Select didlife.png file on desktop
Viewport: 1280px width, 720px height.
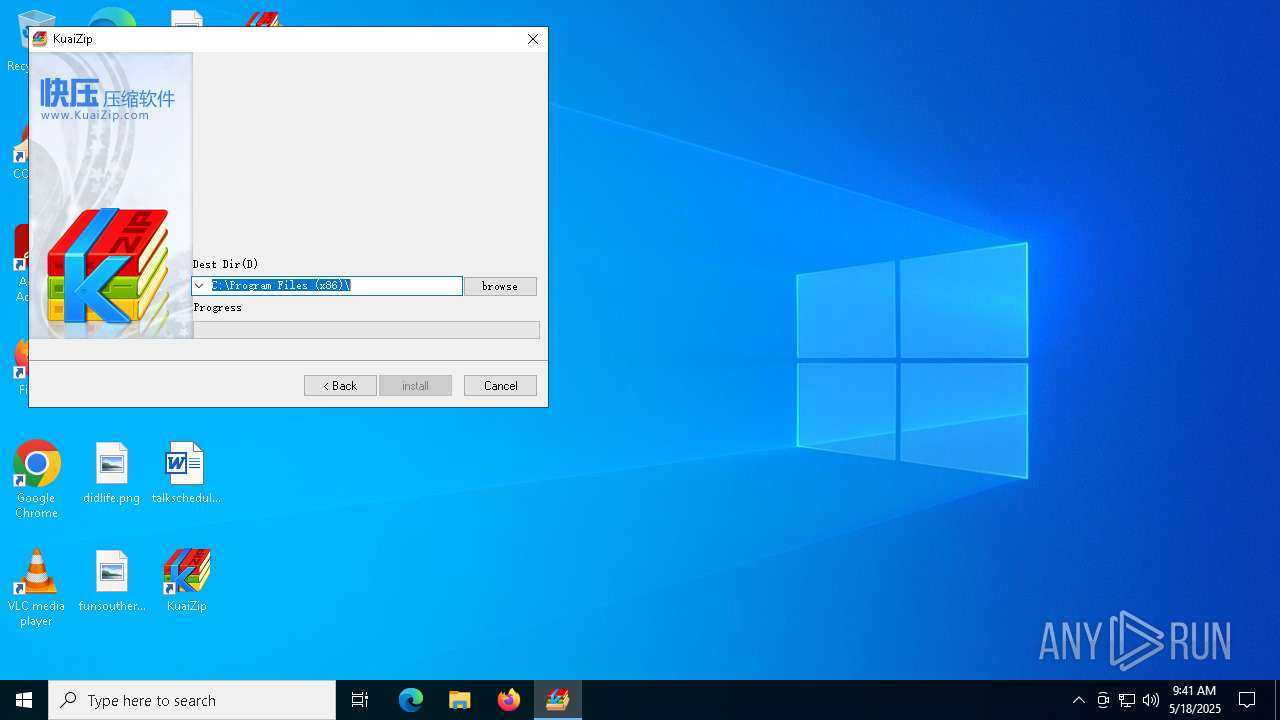[111, 473]
